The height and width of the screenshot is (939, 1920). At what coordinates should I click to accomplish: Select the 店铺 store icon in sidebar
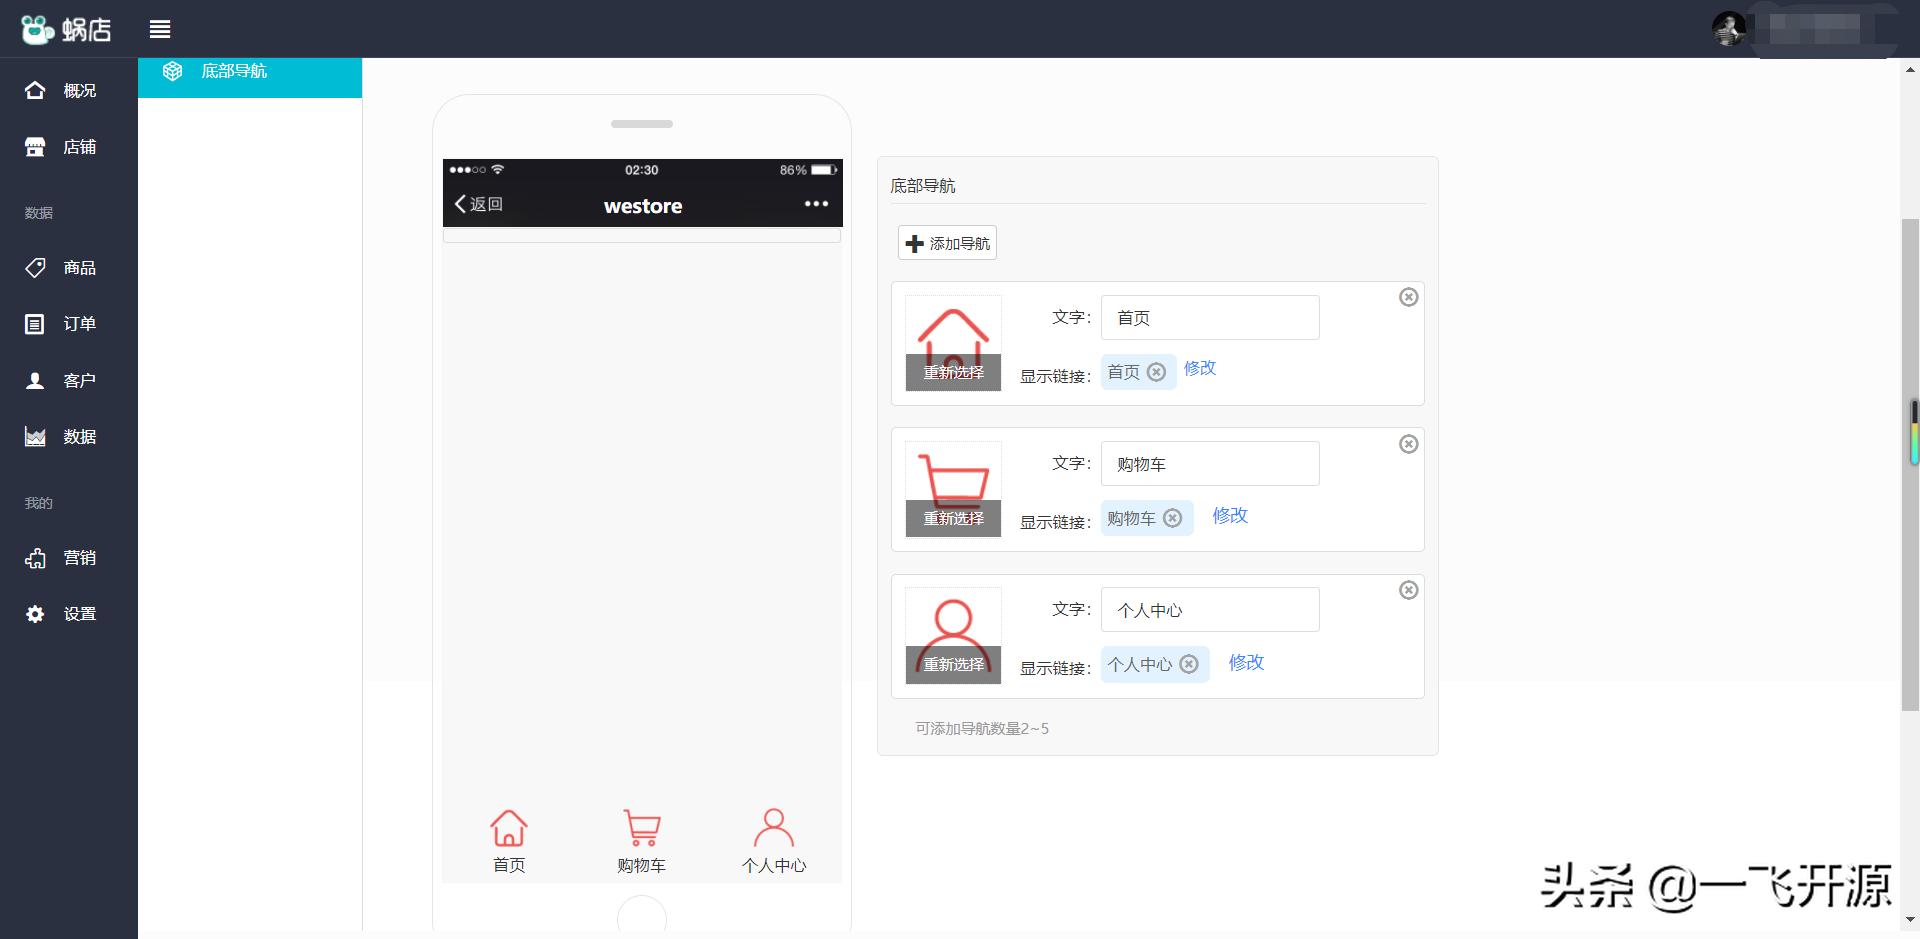point(35,146)
